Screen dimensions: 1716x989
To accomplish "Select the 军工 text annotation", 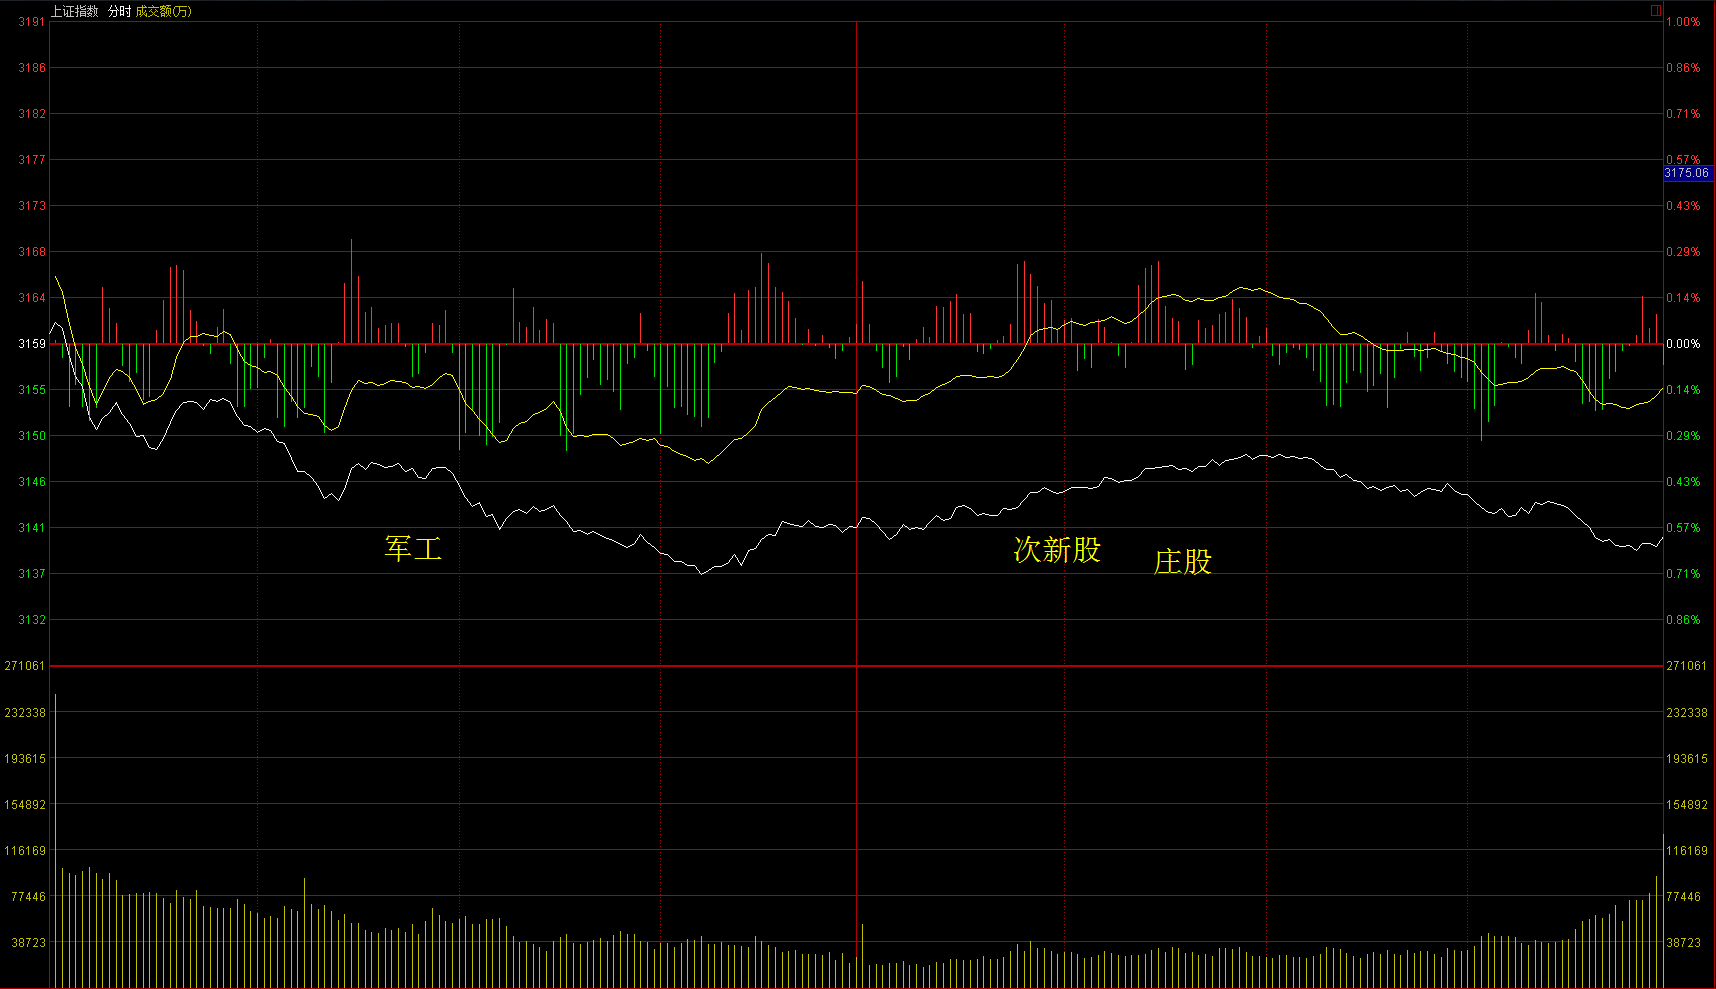I will (413, 548).
